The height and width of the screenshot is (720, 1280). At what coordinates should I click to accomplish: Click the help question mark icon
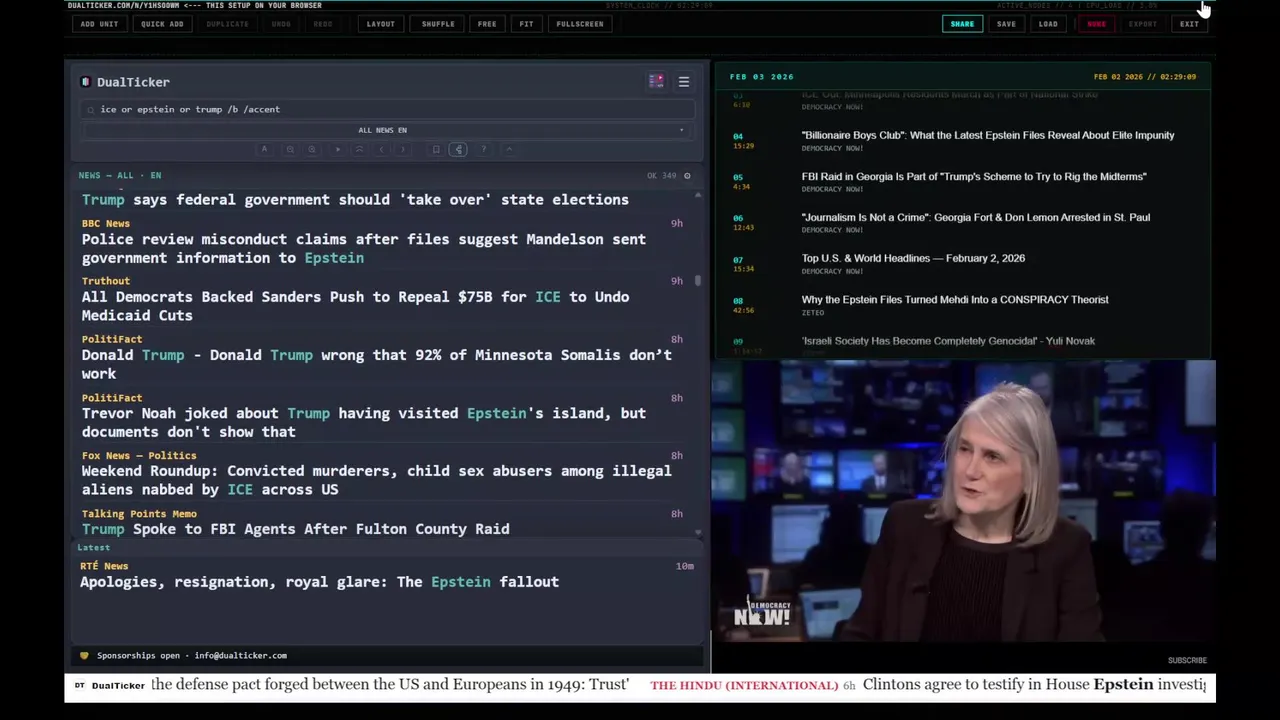pyautogui.click(x=484, y=150)
